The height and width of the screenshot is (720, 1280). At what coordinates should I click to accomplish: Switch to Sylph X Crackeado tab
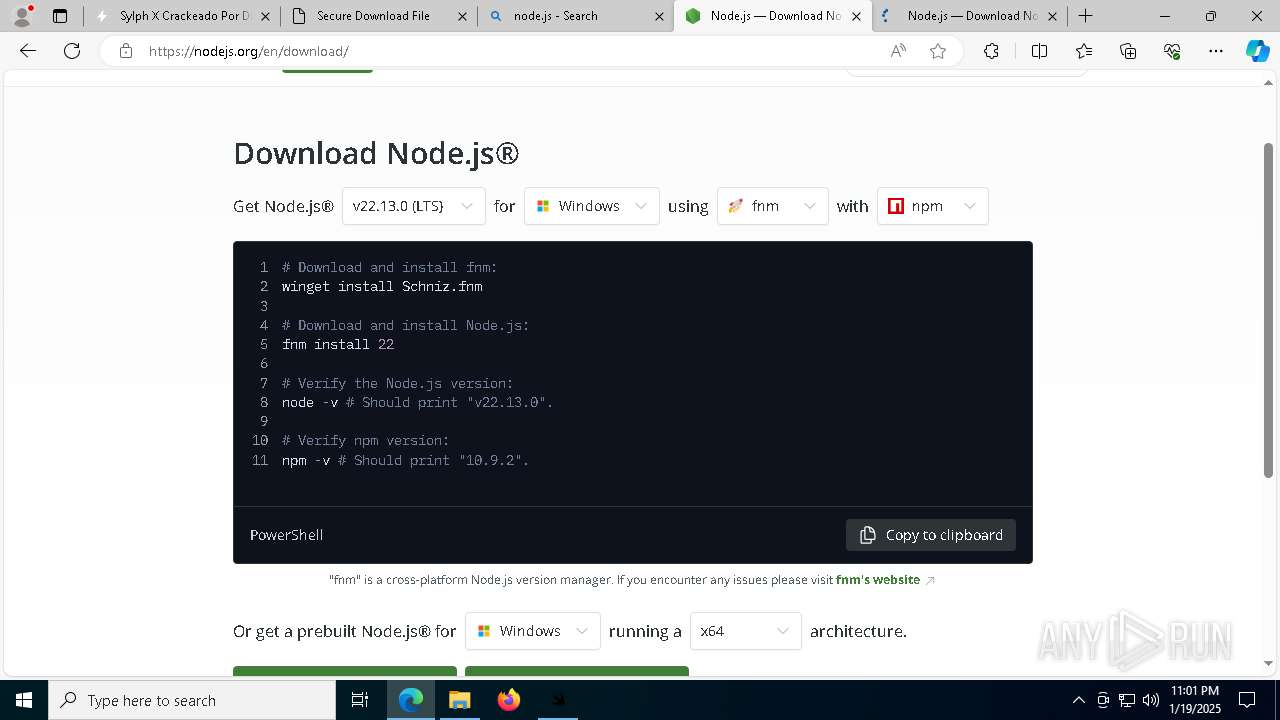[x=181, y=16]
